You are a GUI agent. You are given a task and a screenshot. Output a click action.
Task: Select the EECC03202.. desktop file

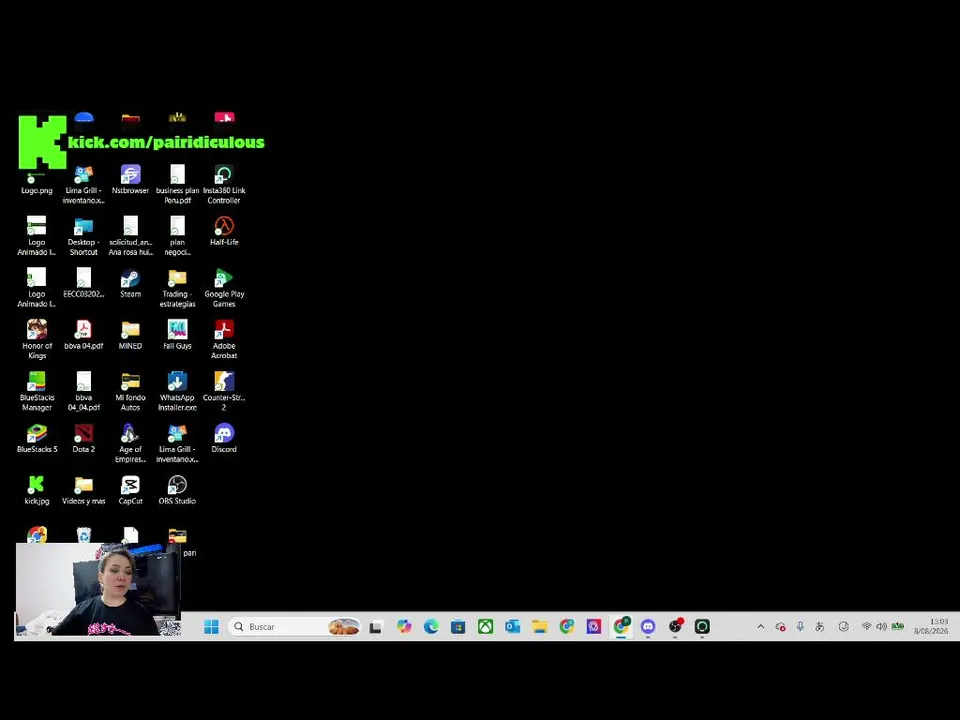84,283
